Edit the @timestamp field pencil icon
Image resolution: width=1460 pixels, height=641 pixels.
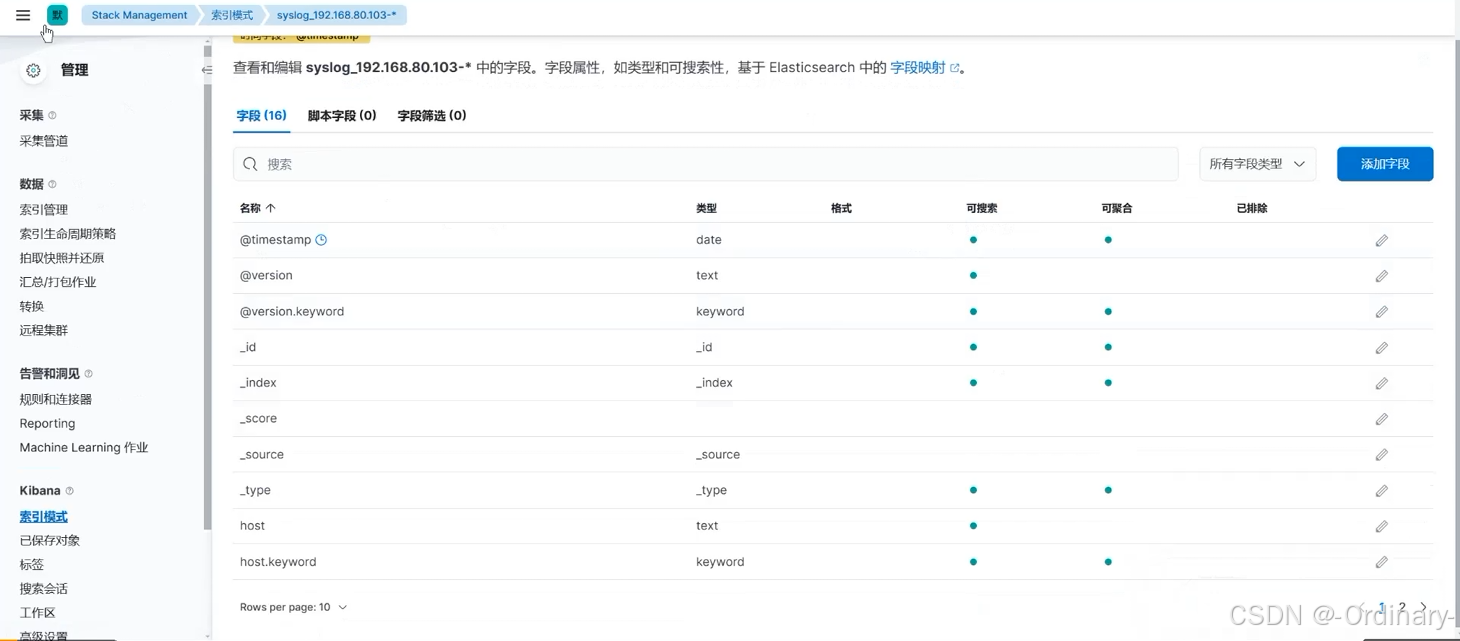(1381, 240)
